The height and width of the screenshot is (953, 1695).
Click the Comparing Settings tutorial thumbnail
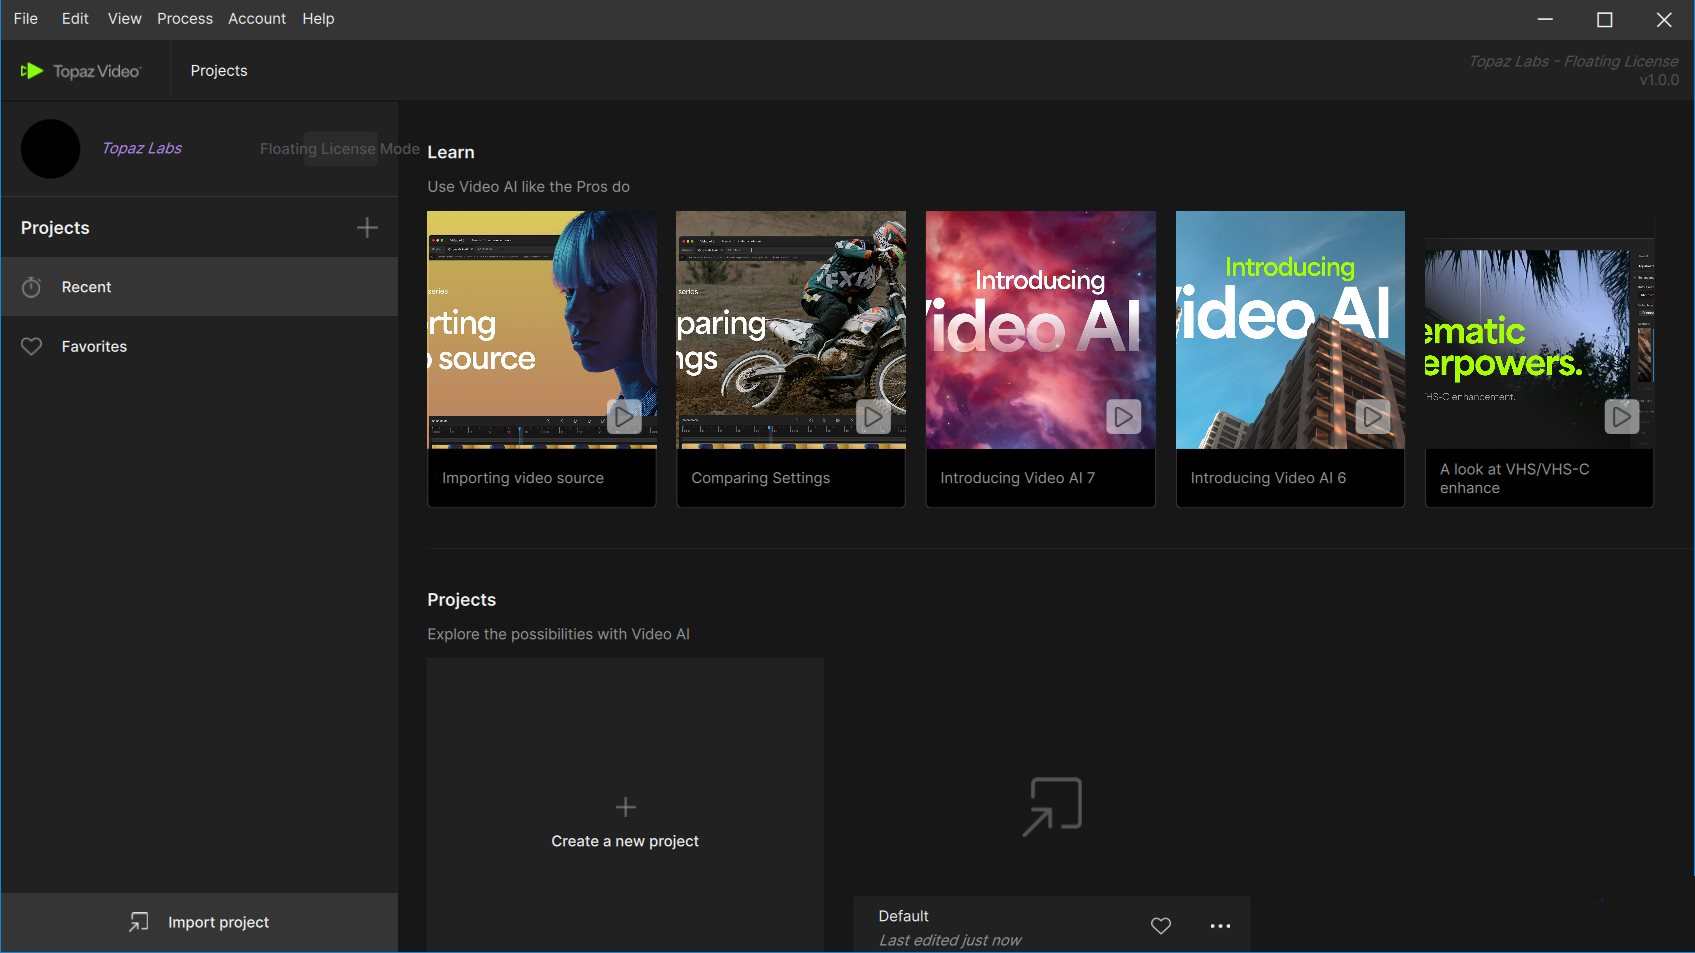click(x=790, y=330)
